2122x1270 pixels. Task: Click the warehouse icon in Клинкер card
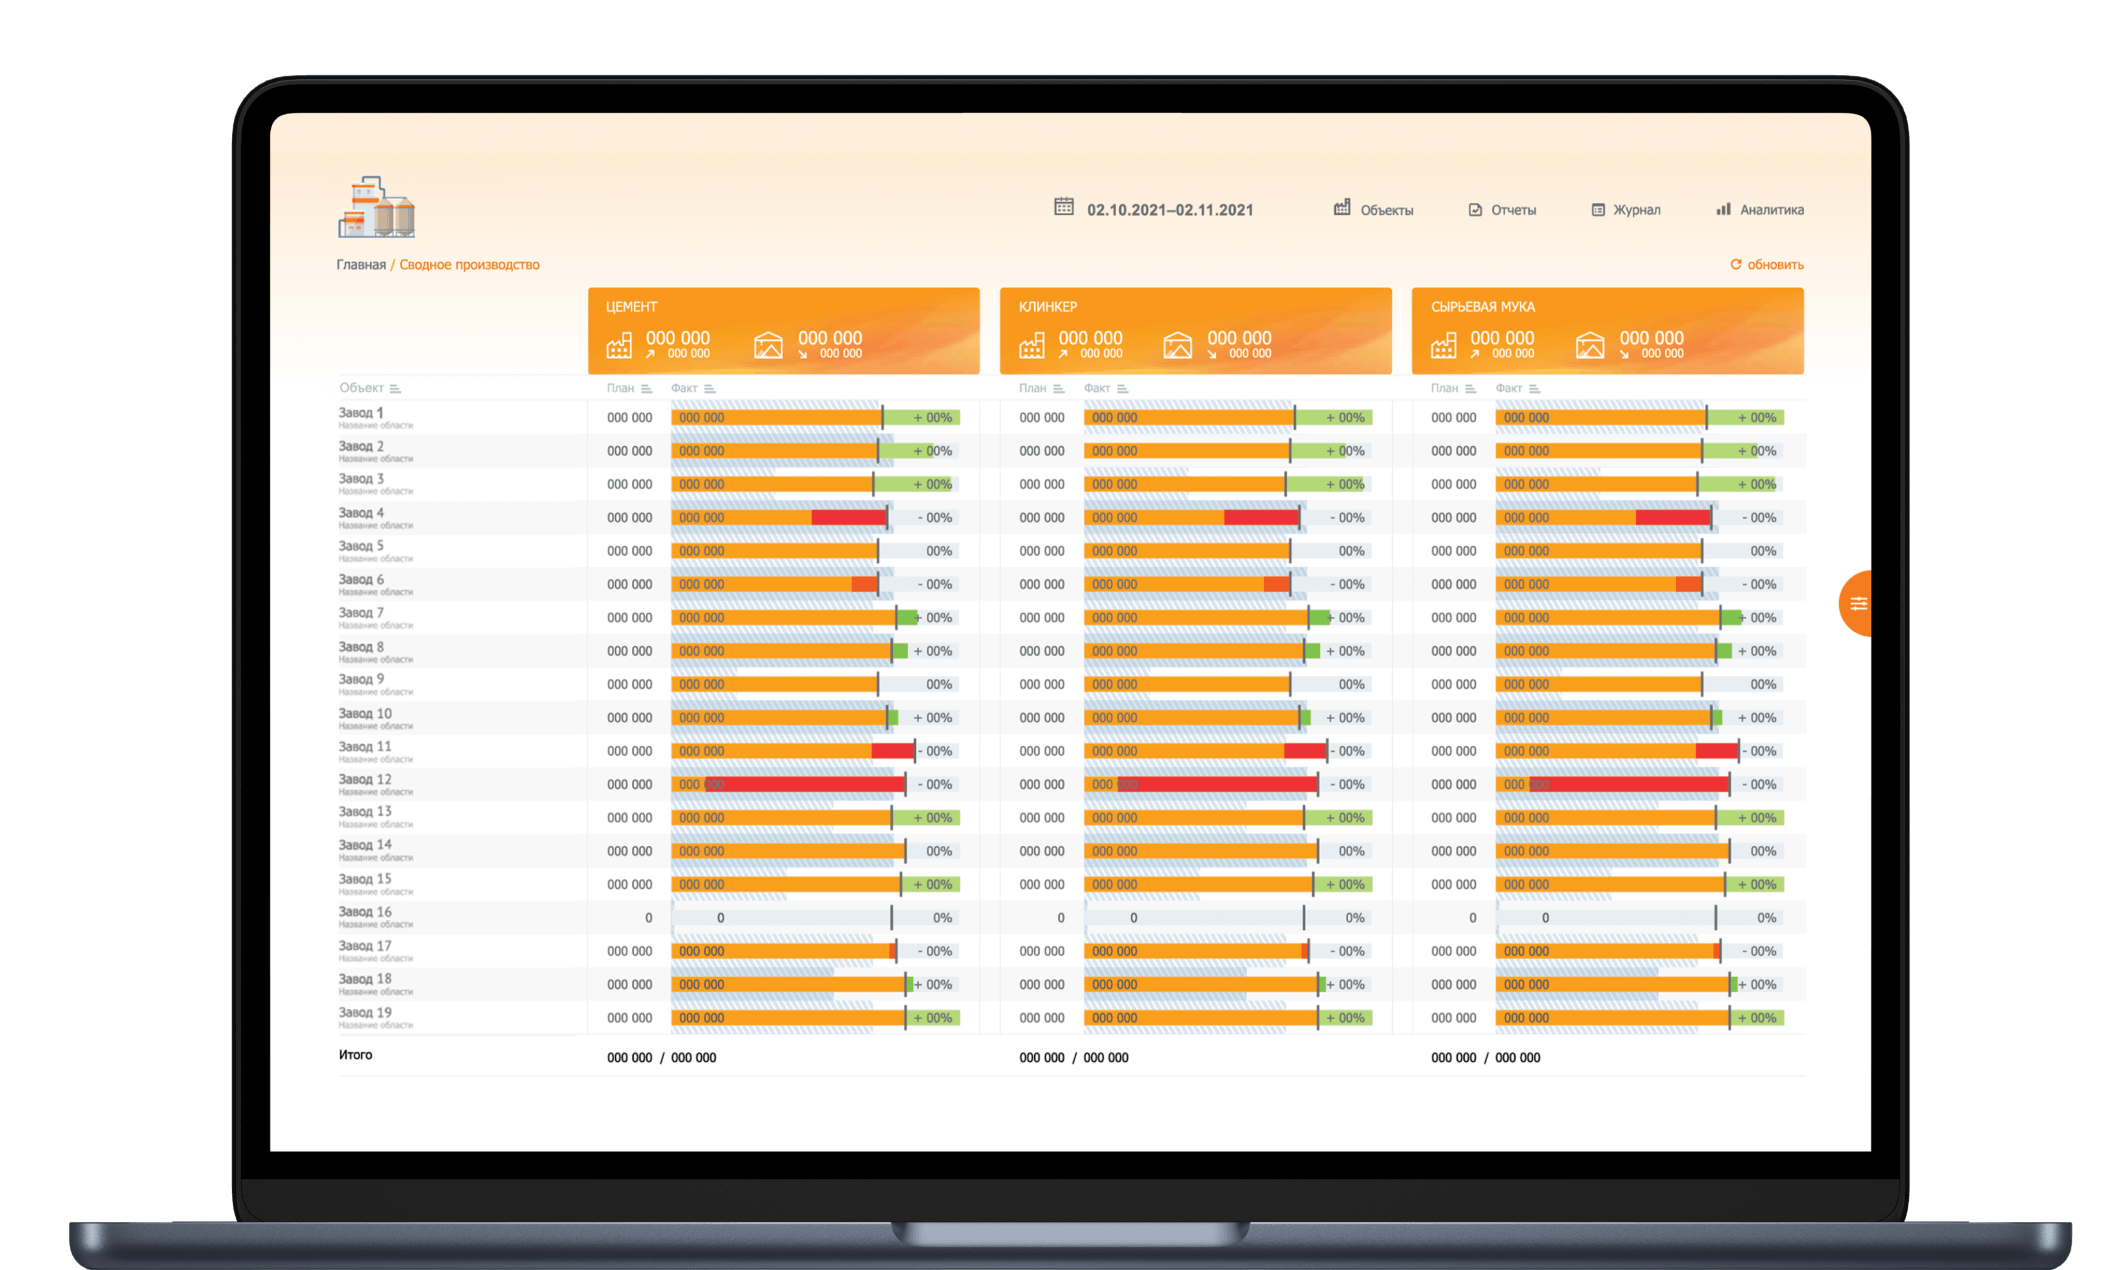[1177, 346]
